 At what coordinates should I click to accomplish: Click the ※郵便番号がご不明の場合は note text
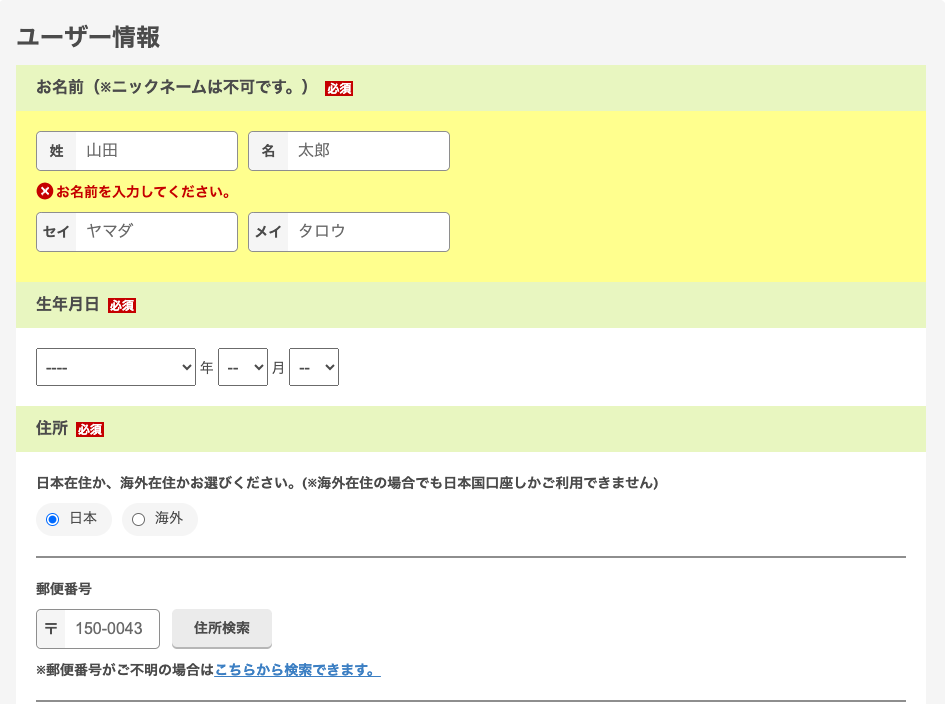pyautogui.click(x=125, y=670)
